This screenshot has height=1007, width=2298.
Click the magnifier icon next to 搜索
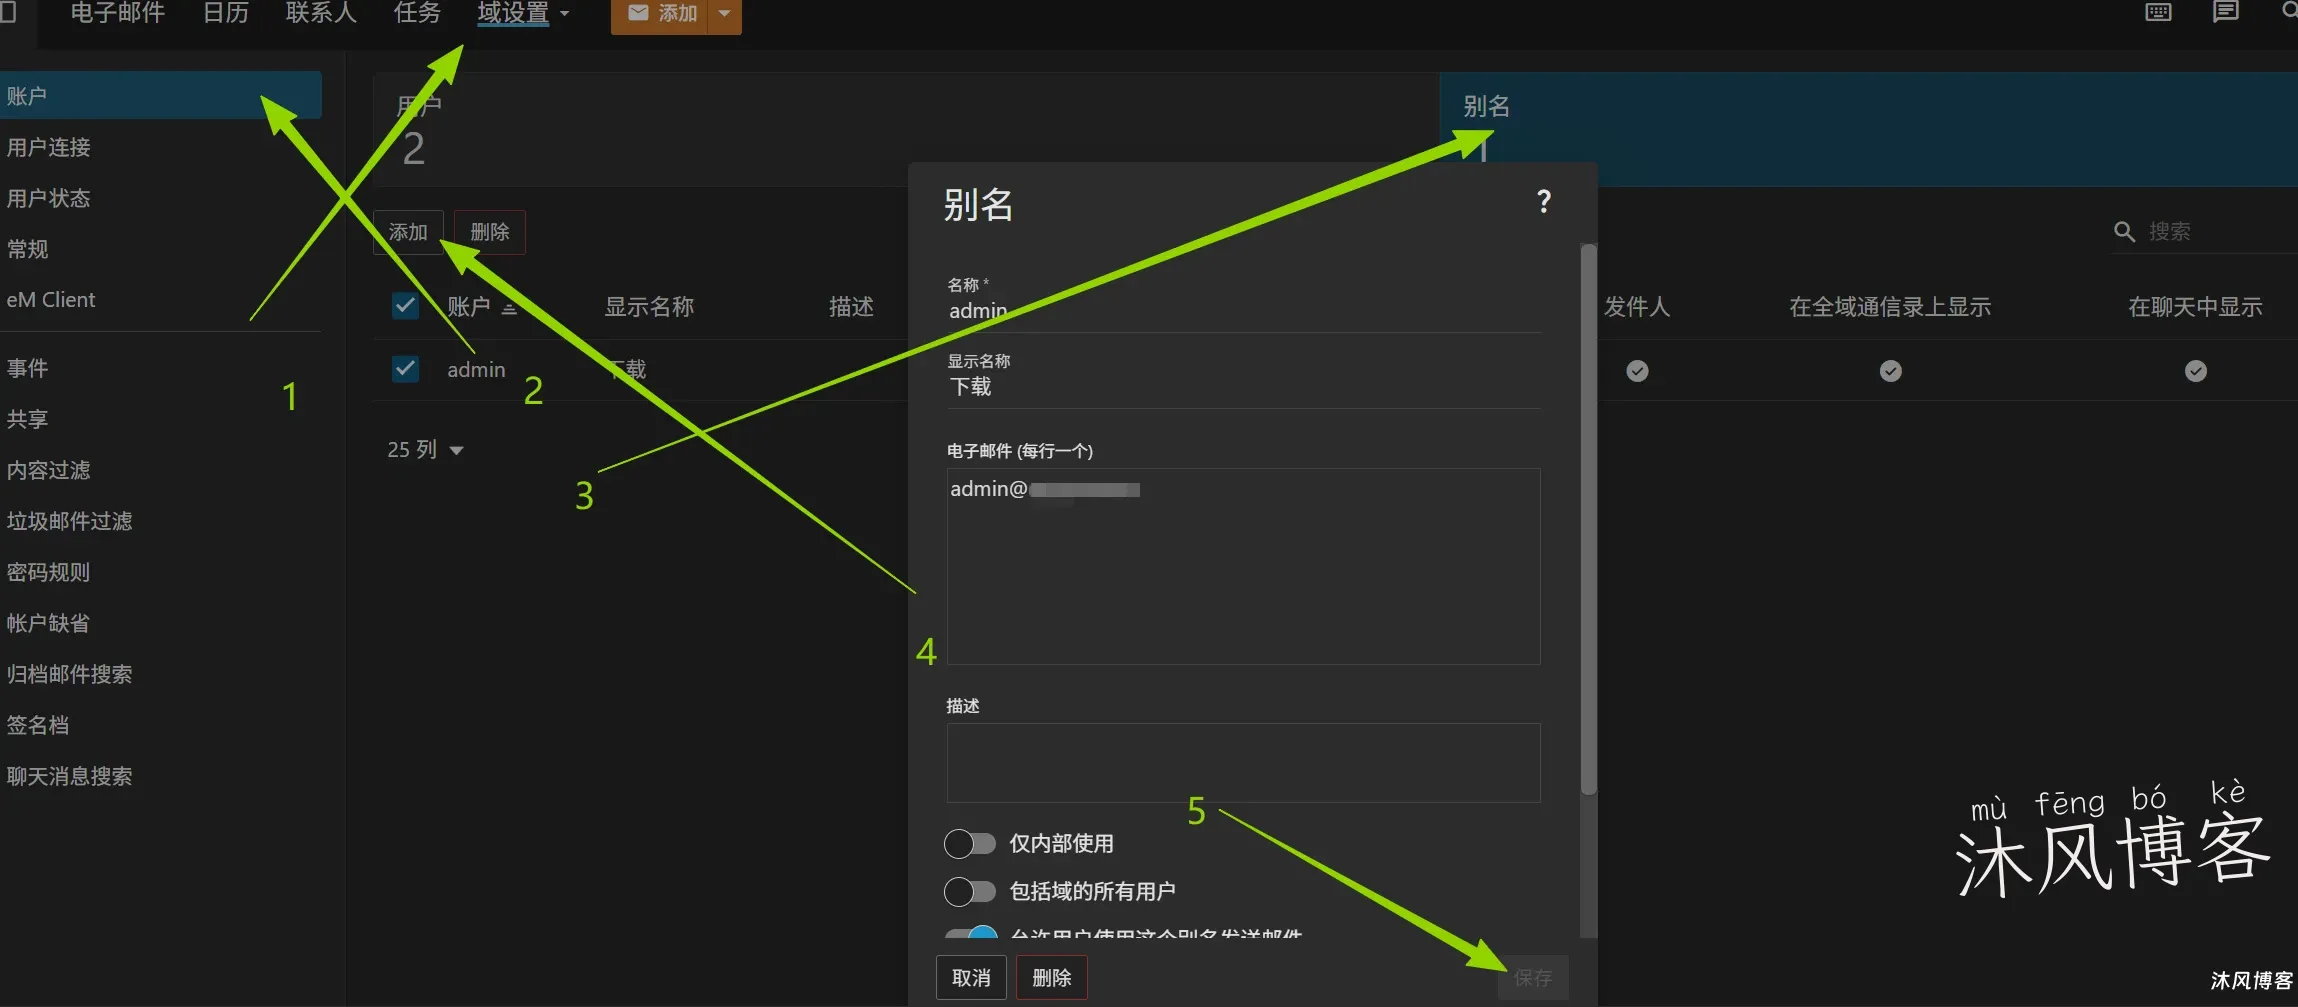point(2124,232)
